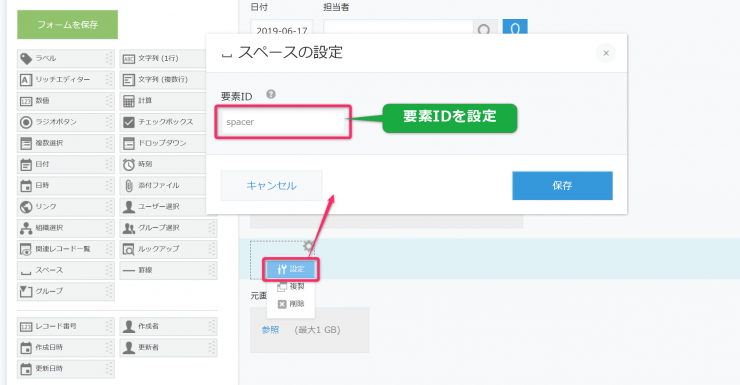
Task: Click the gear icon on the space field
Action: point(308,246)
